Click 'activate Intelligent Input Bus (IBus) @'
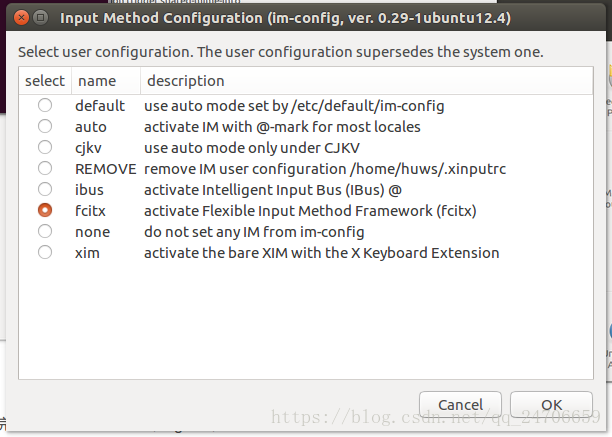The width and height of the screenshot is (612, 437). pyautogui.click(x=273, y=190)
